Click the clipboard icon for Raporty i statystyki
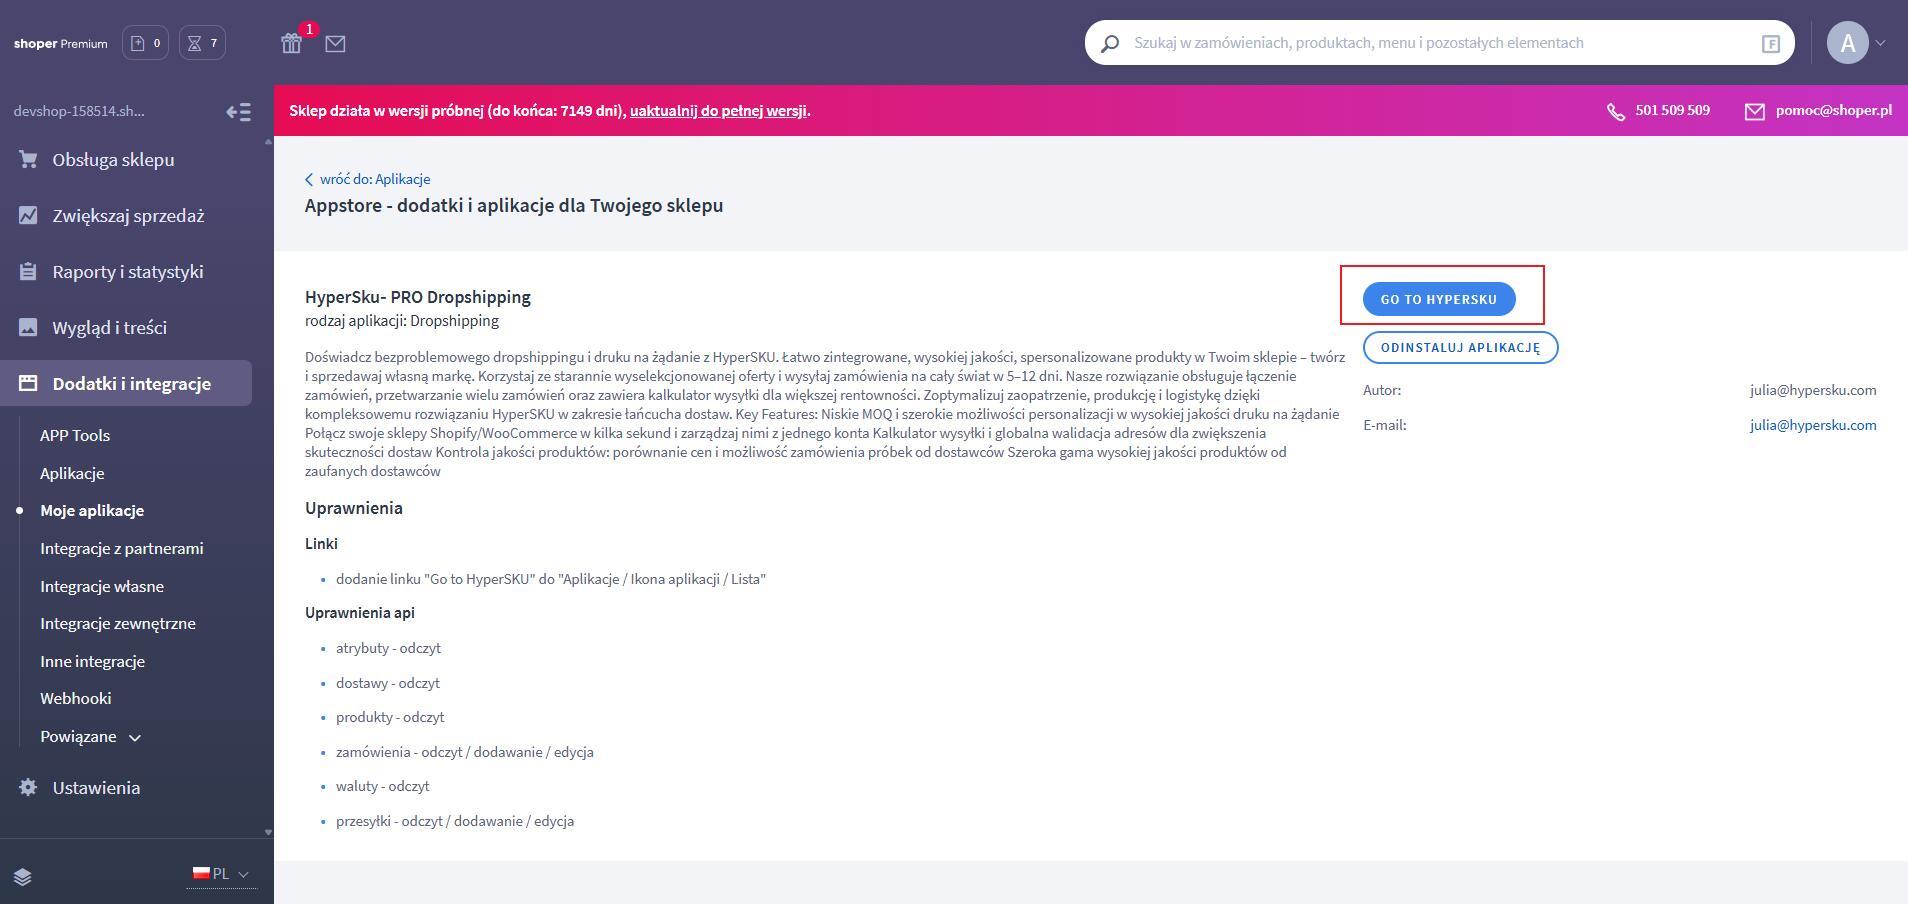1908x904 pixels. click(x=28, y=271)
